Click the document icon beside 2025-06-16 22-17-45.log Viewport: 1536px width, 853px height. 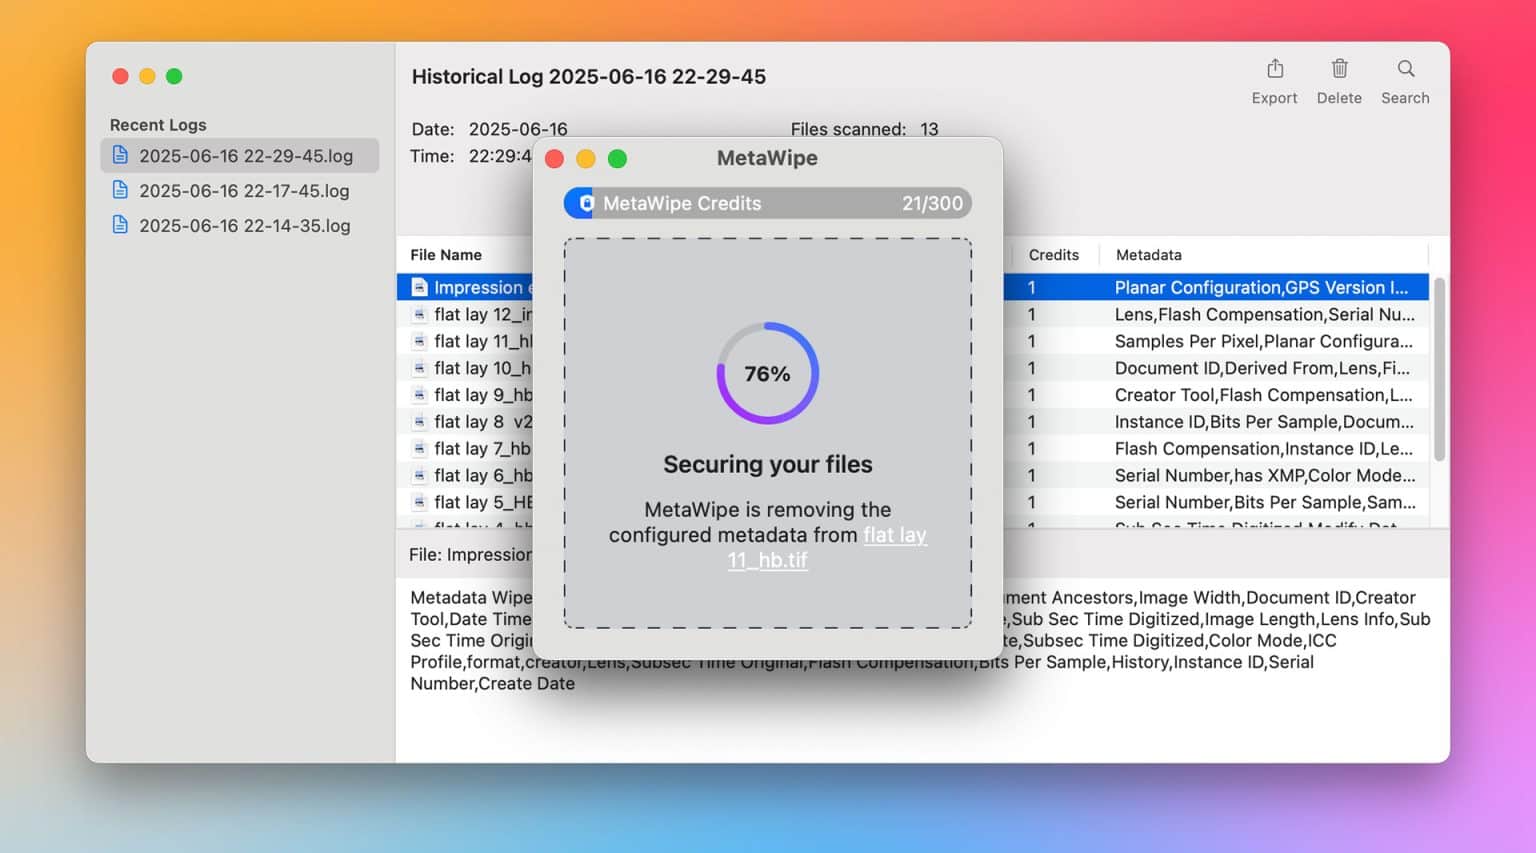tap(121, 190)
